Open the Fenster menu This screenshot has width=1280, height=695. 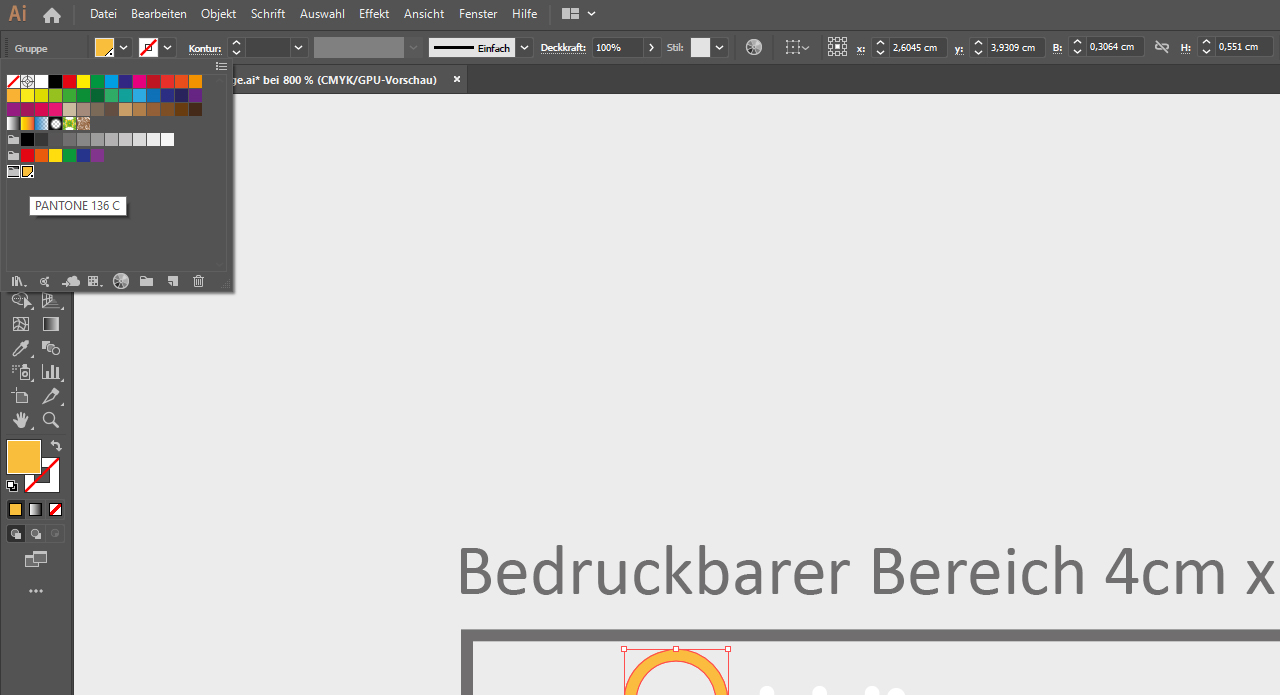click(478, 14)
